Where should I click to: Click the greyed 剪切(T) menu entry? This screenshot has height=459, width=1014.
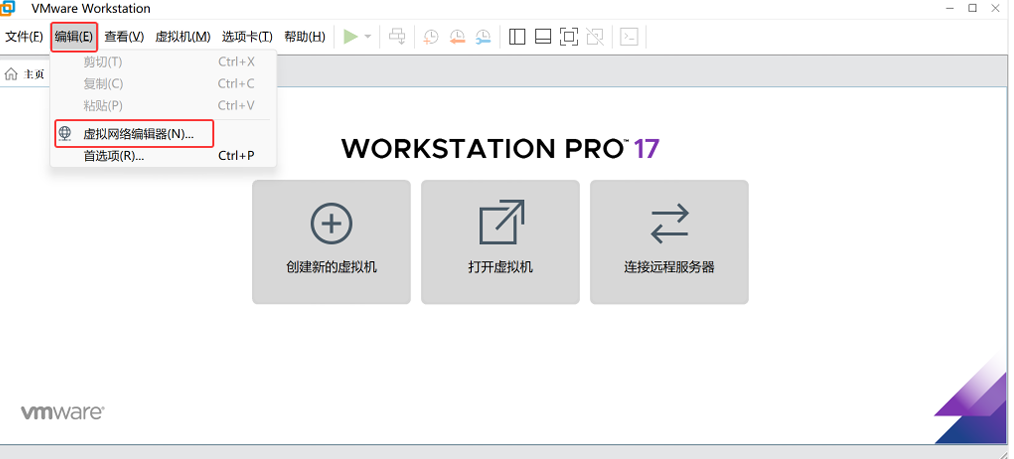tap(163, 62)
